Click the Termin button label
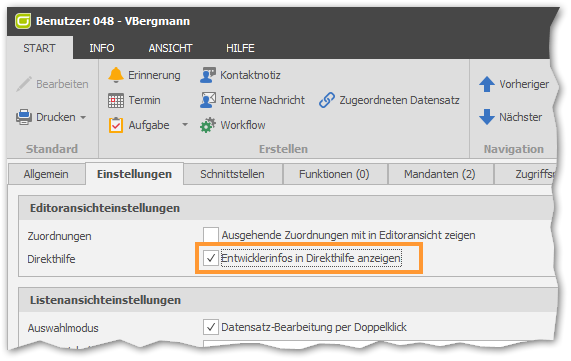This screenshot has width=571, height=361. (x=144, y=100)
